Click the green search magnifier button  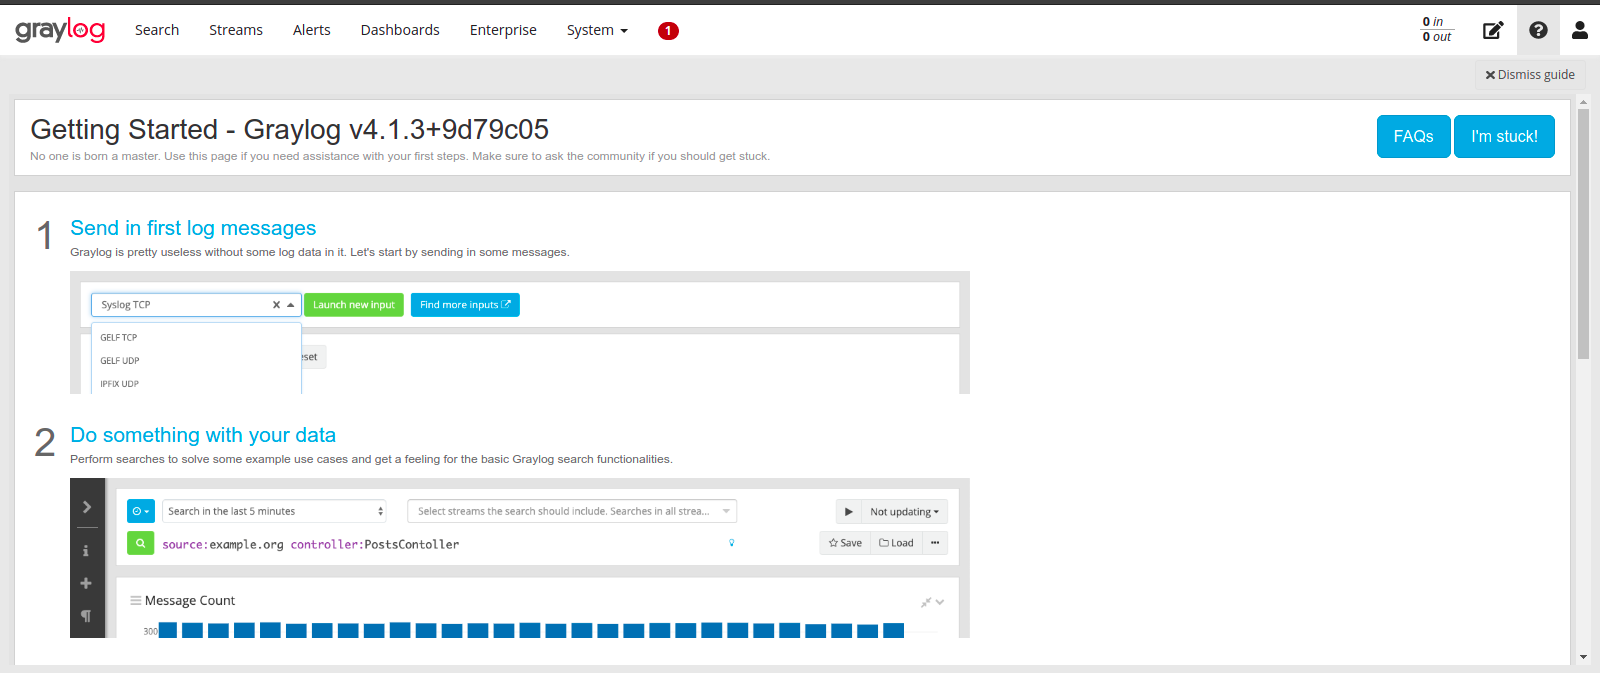click(x=141, y=544)
